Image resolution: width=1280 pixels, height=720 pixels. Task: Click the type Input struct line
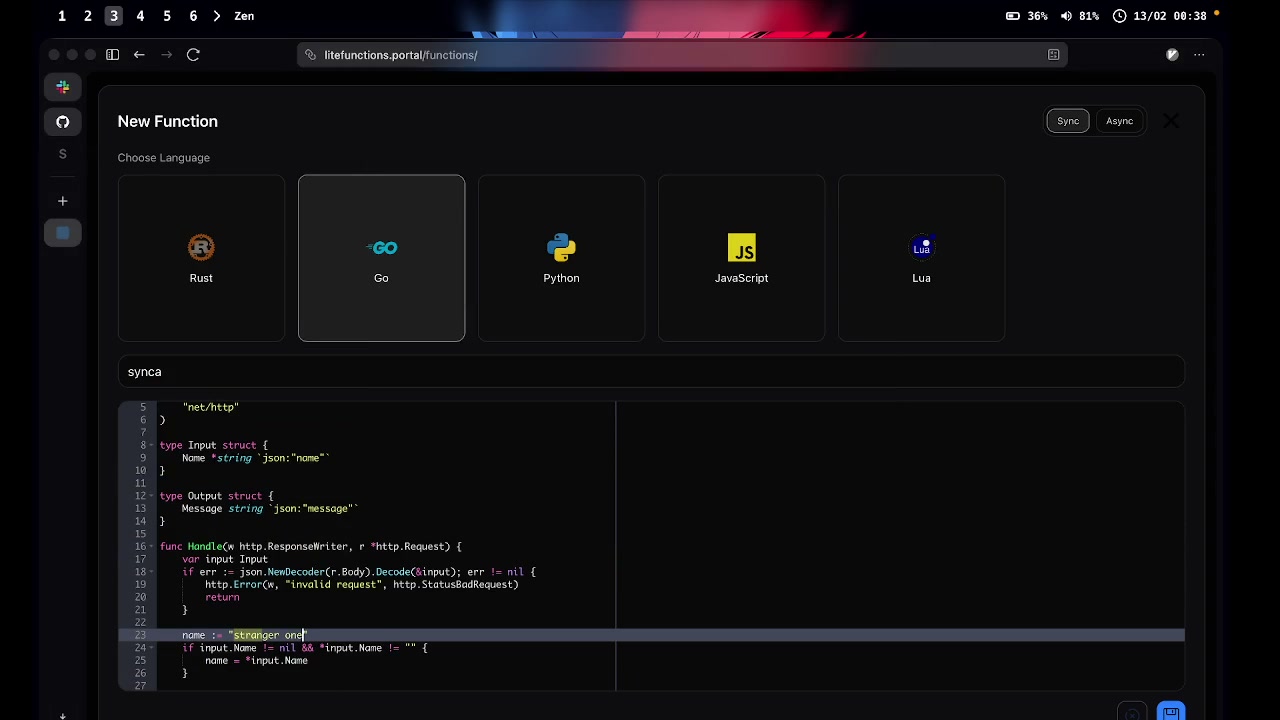point(213,445)
